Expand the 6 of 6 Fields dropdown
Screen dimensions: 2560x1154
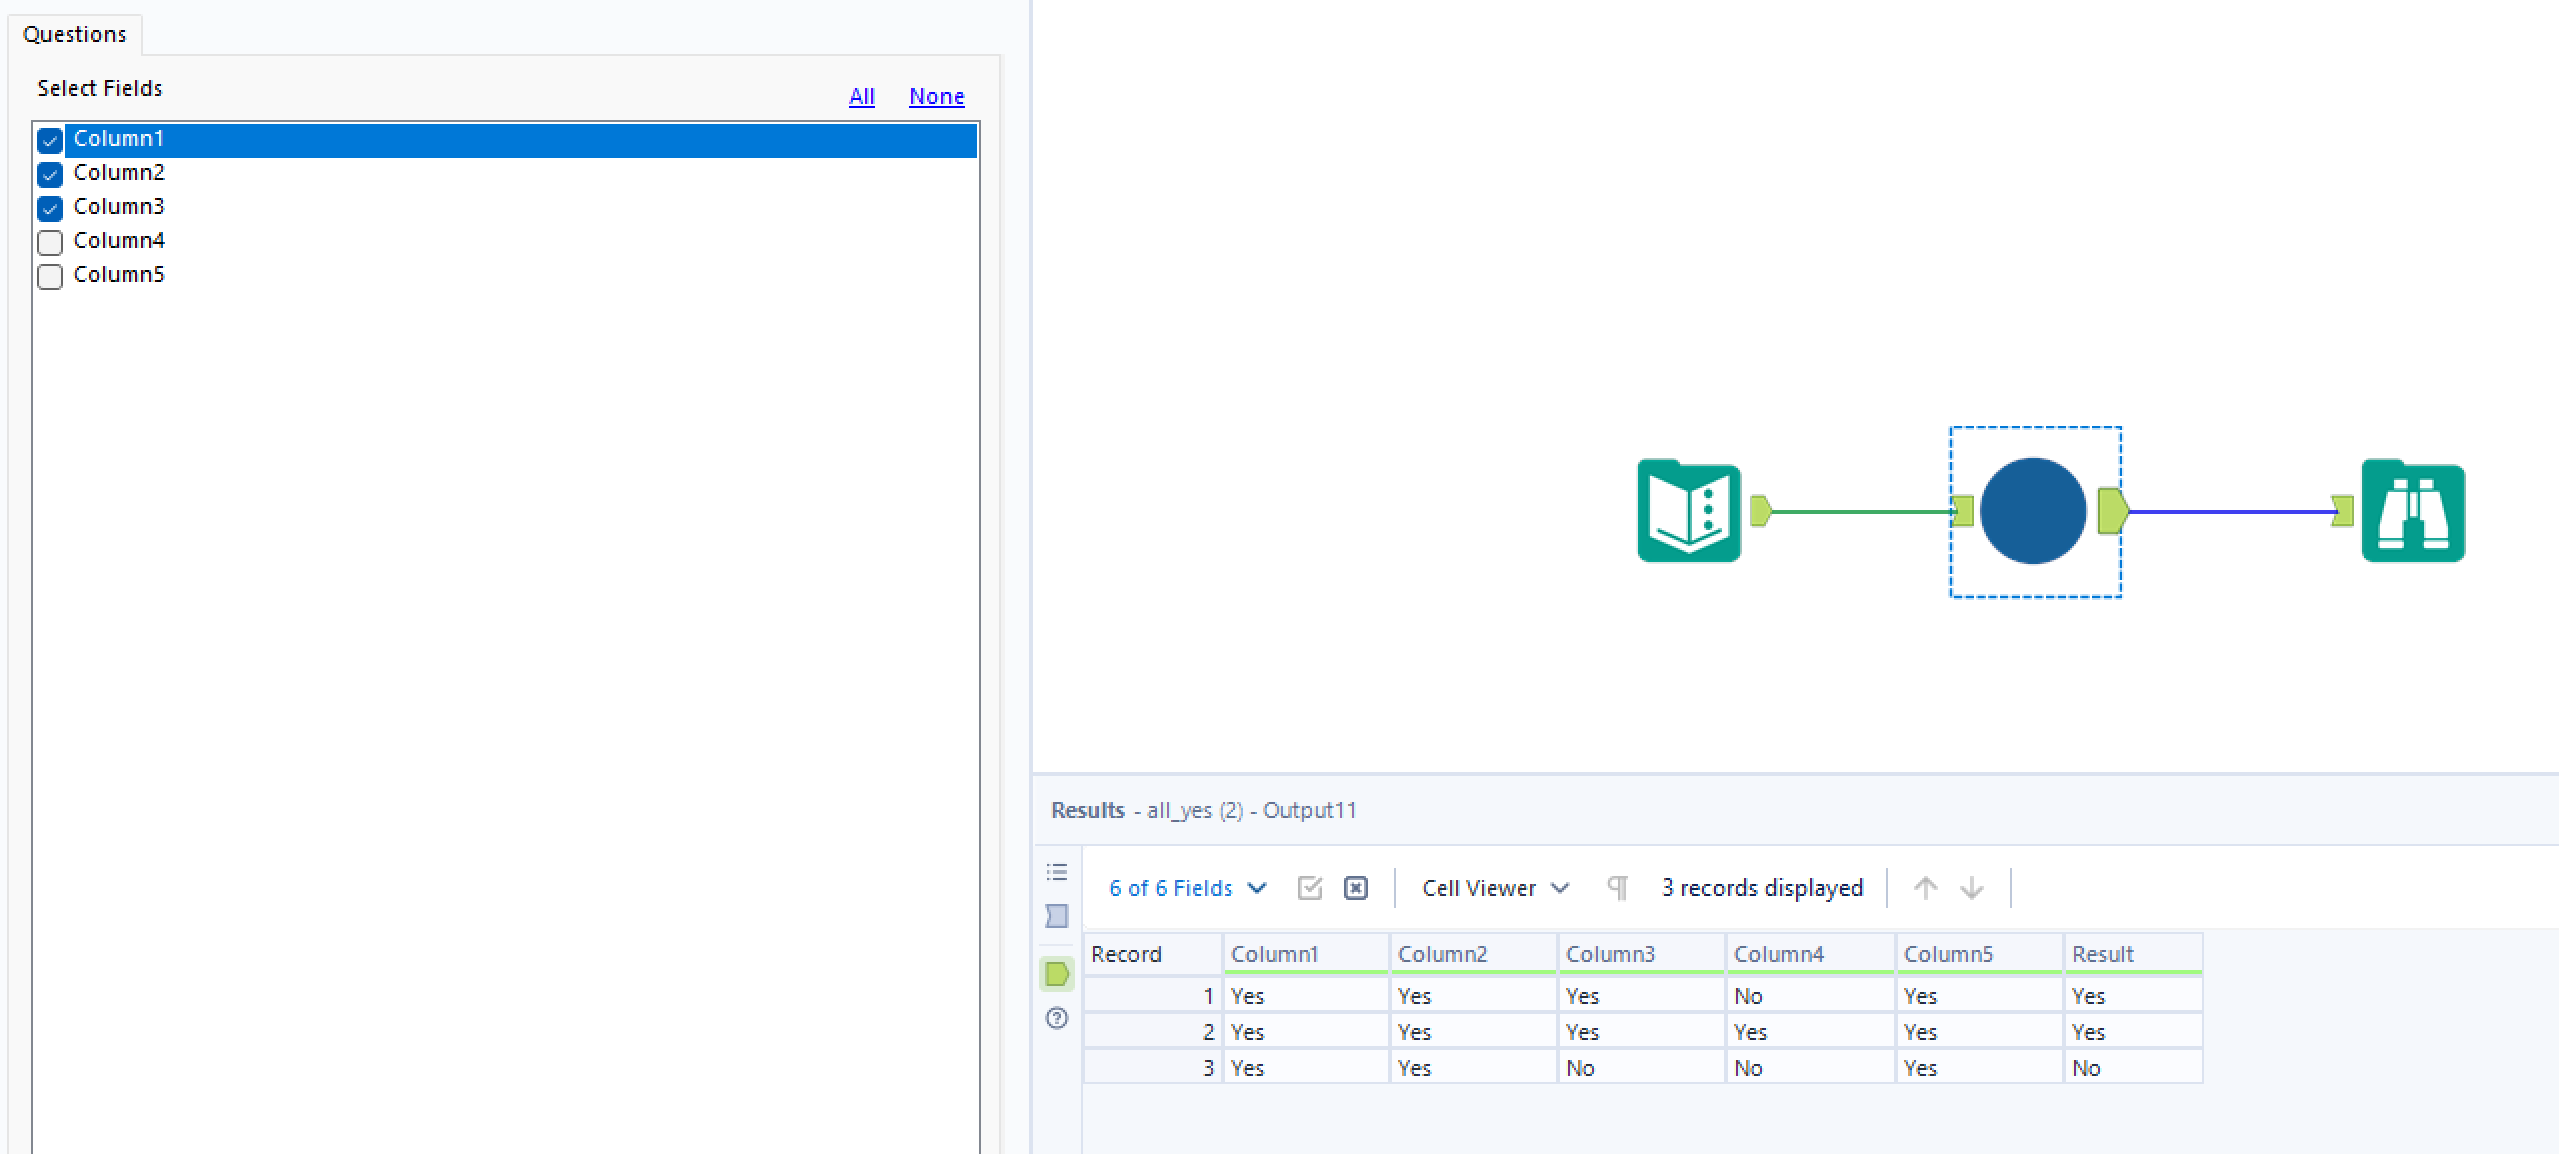point(1188,888)
